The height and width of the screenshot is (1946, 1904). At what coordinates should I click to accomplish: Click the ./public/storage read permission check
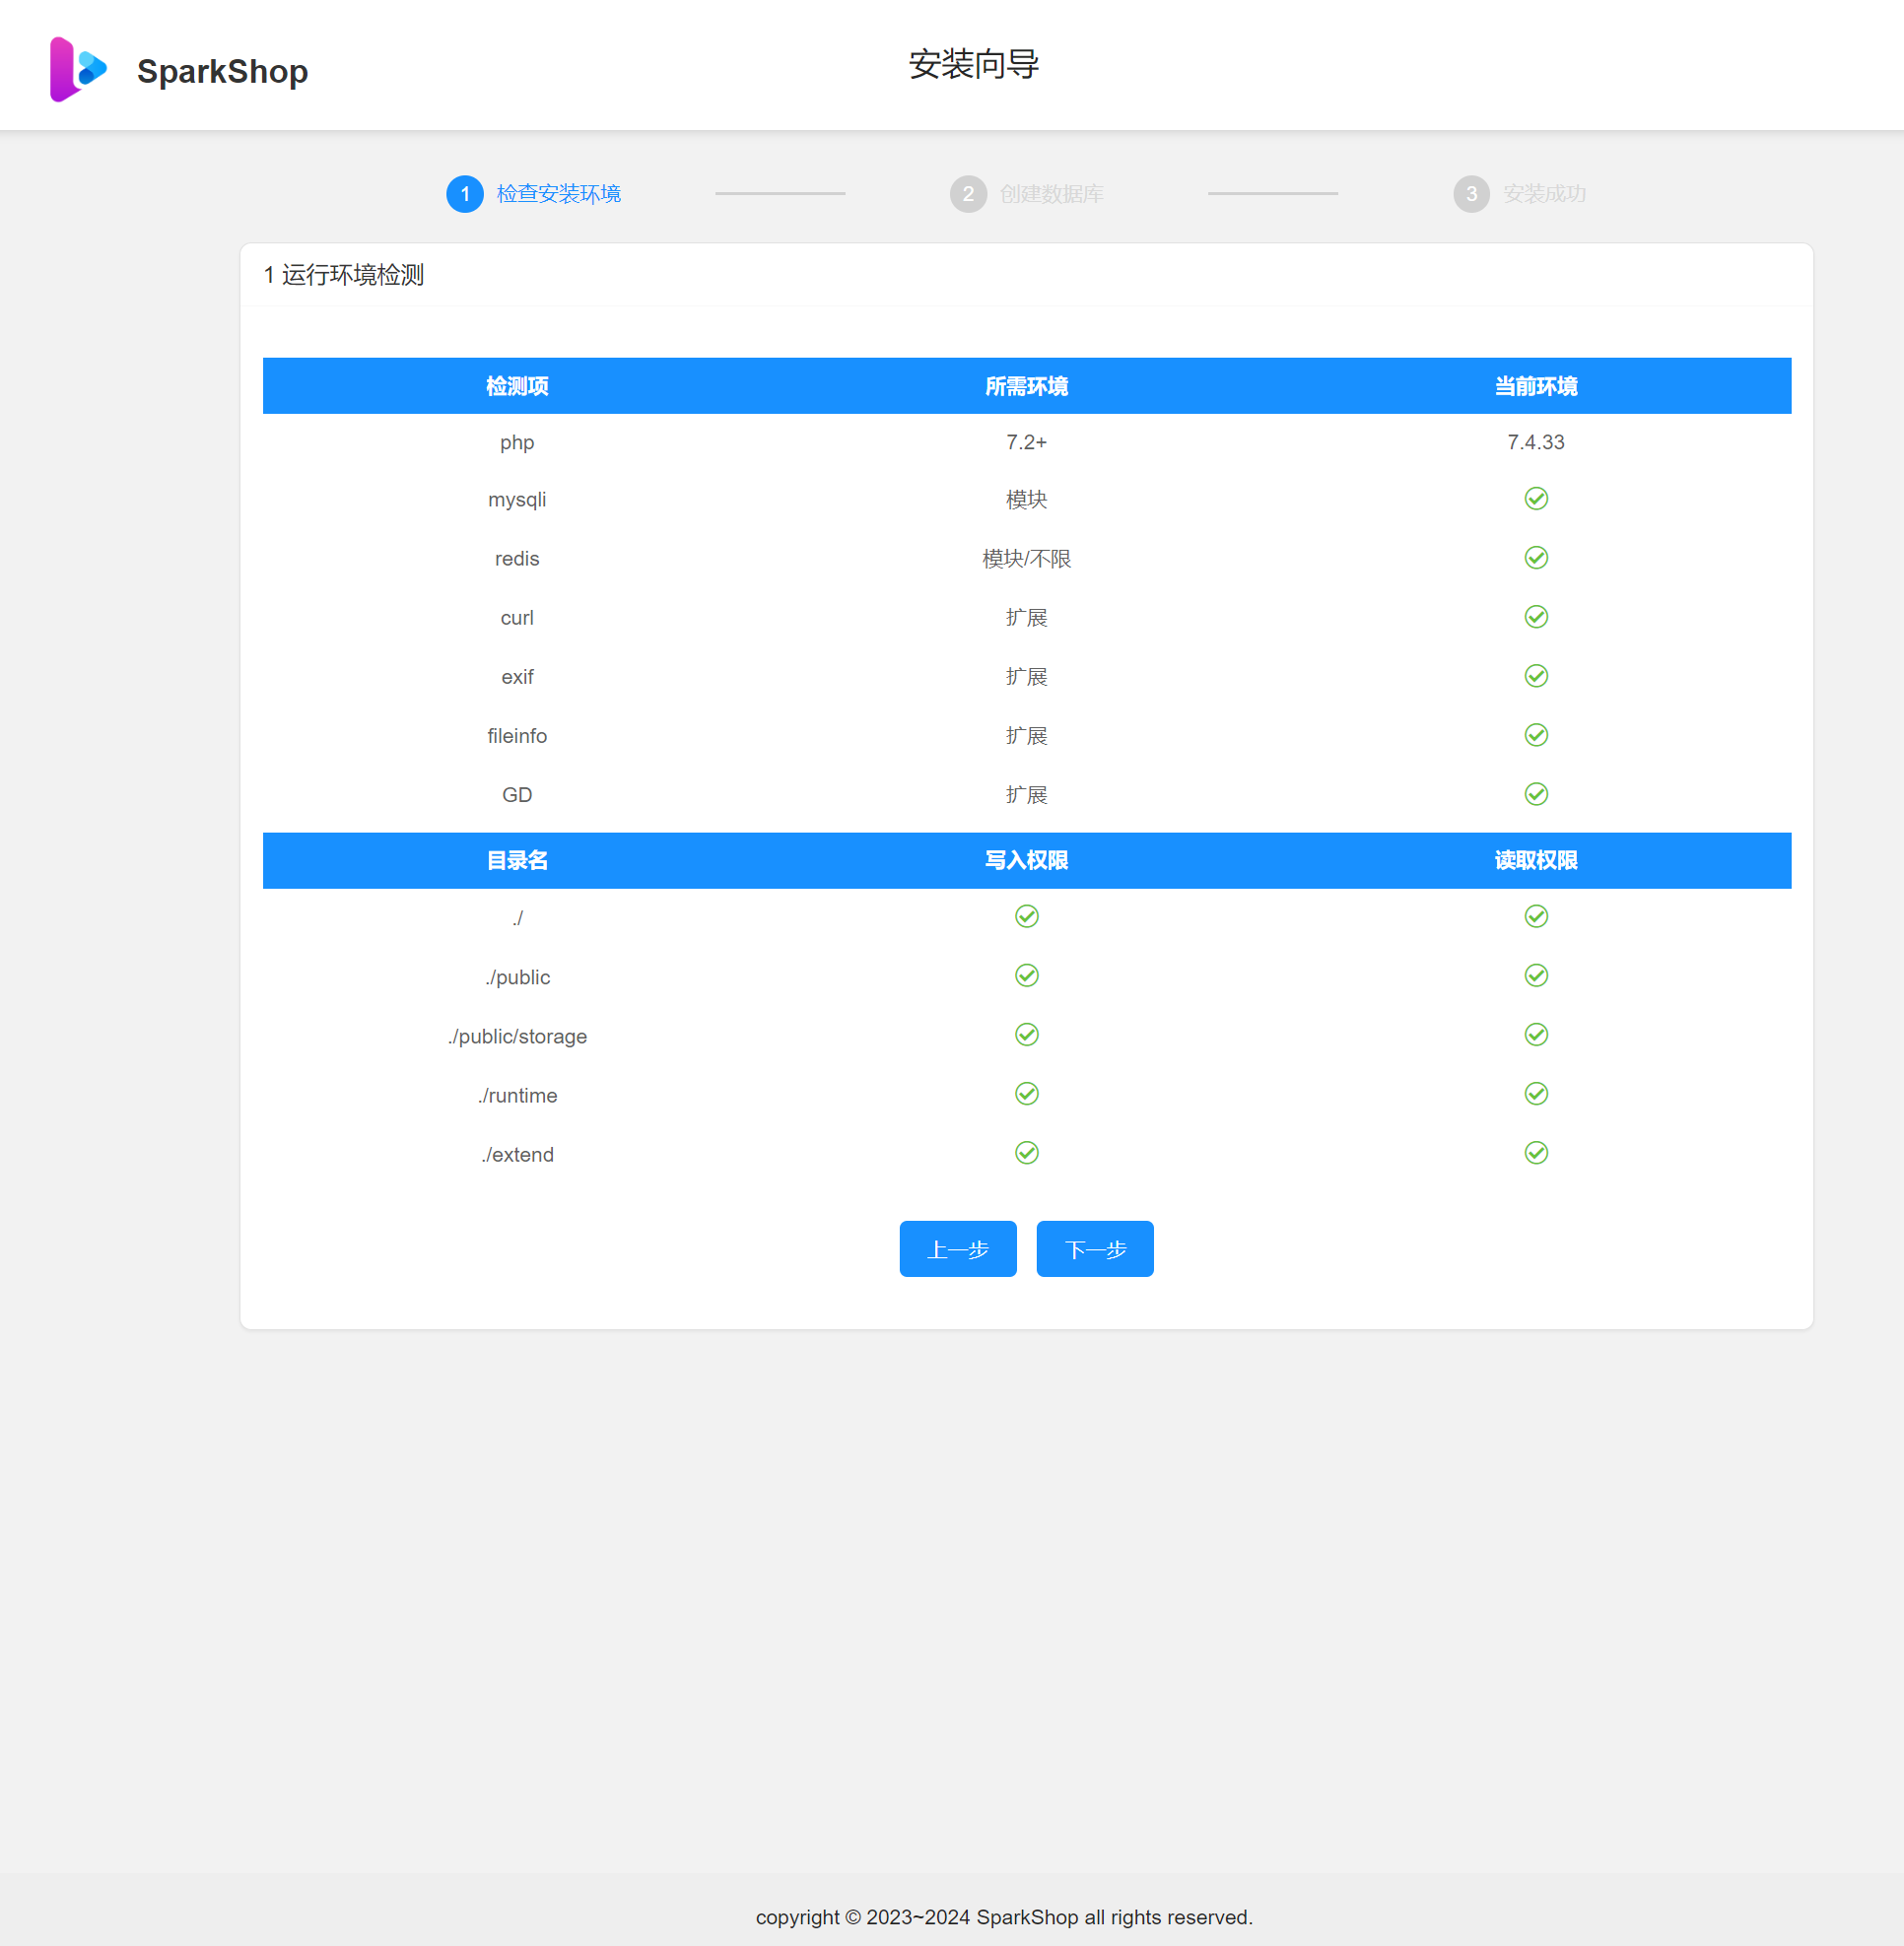[1535, 1035]
